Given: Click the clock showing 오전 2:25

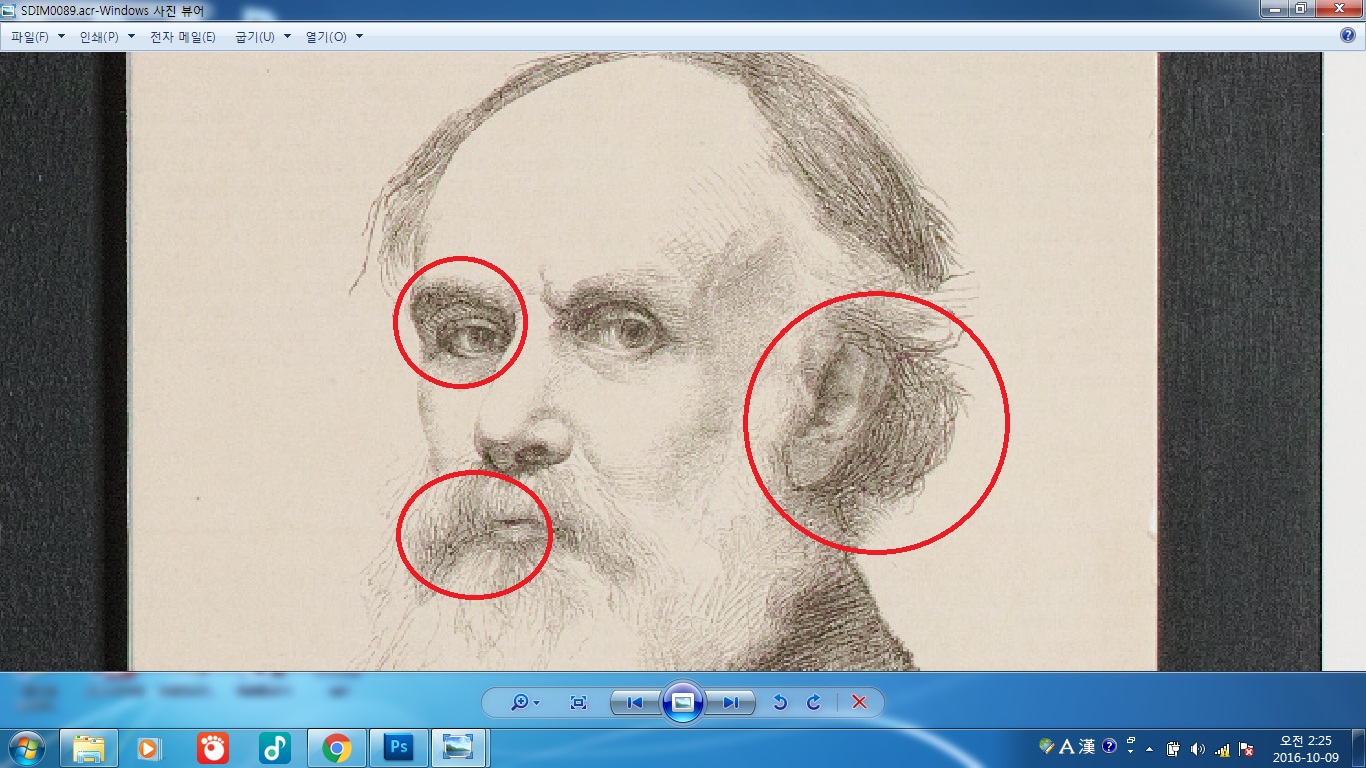Looking at the screenshot, I should pyautogui.click(x=1306, y=748).
